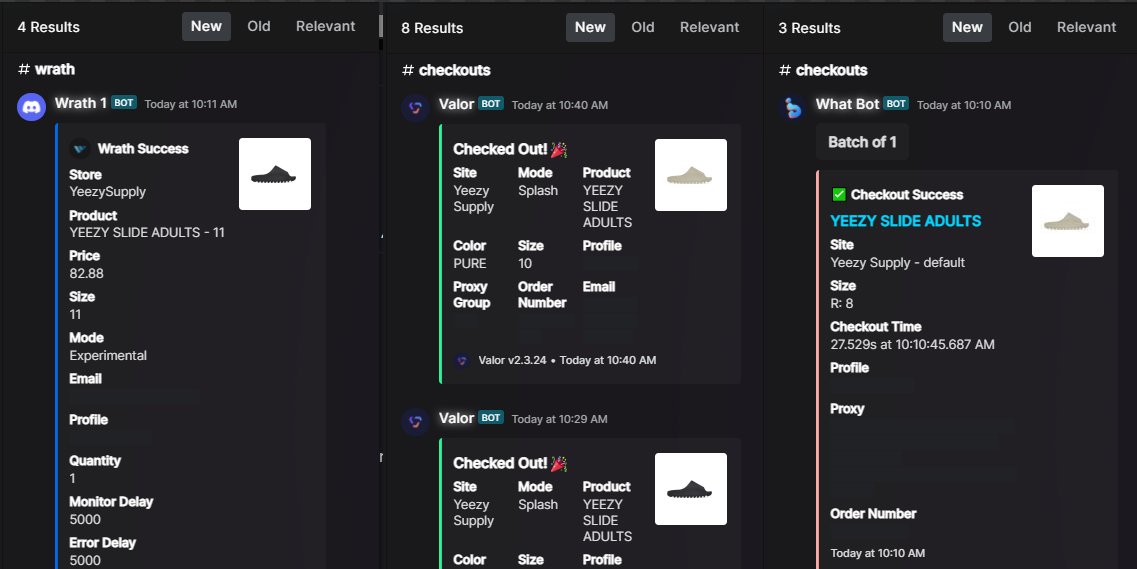Open checkouts channel in 8 Results panel
This screenshot has height=569, width=1137.
point(455,70)
